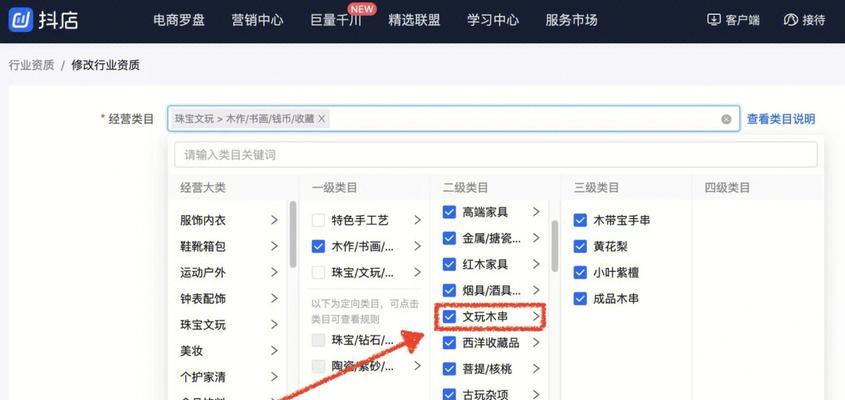
Task: Expand the 运动户外 category chevron
Action: (x=274, y=272)
